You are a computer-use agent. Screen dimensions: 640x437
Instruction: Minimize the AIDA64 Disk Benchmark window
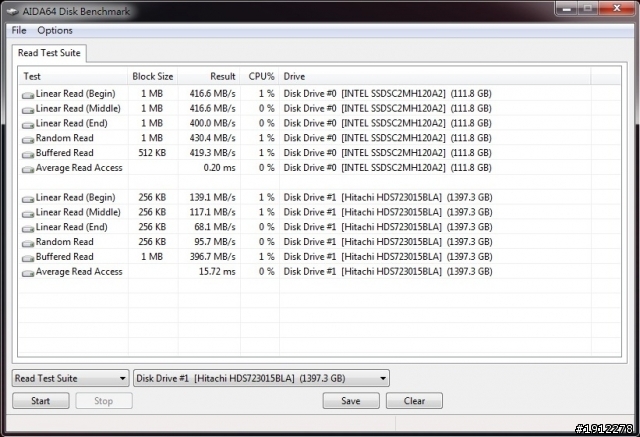point(567,8)
